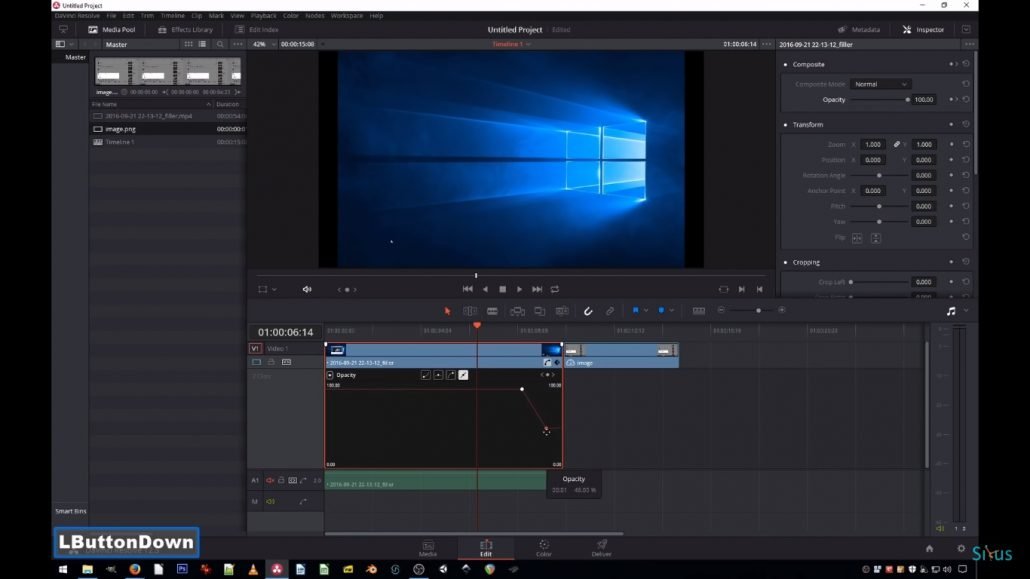Viewport: 1030px width, 579px height.
Task: Search the media pool with magnifier icon
Action: click(x=220, y=44)
